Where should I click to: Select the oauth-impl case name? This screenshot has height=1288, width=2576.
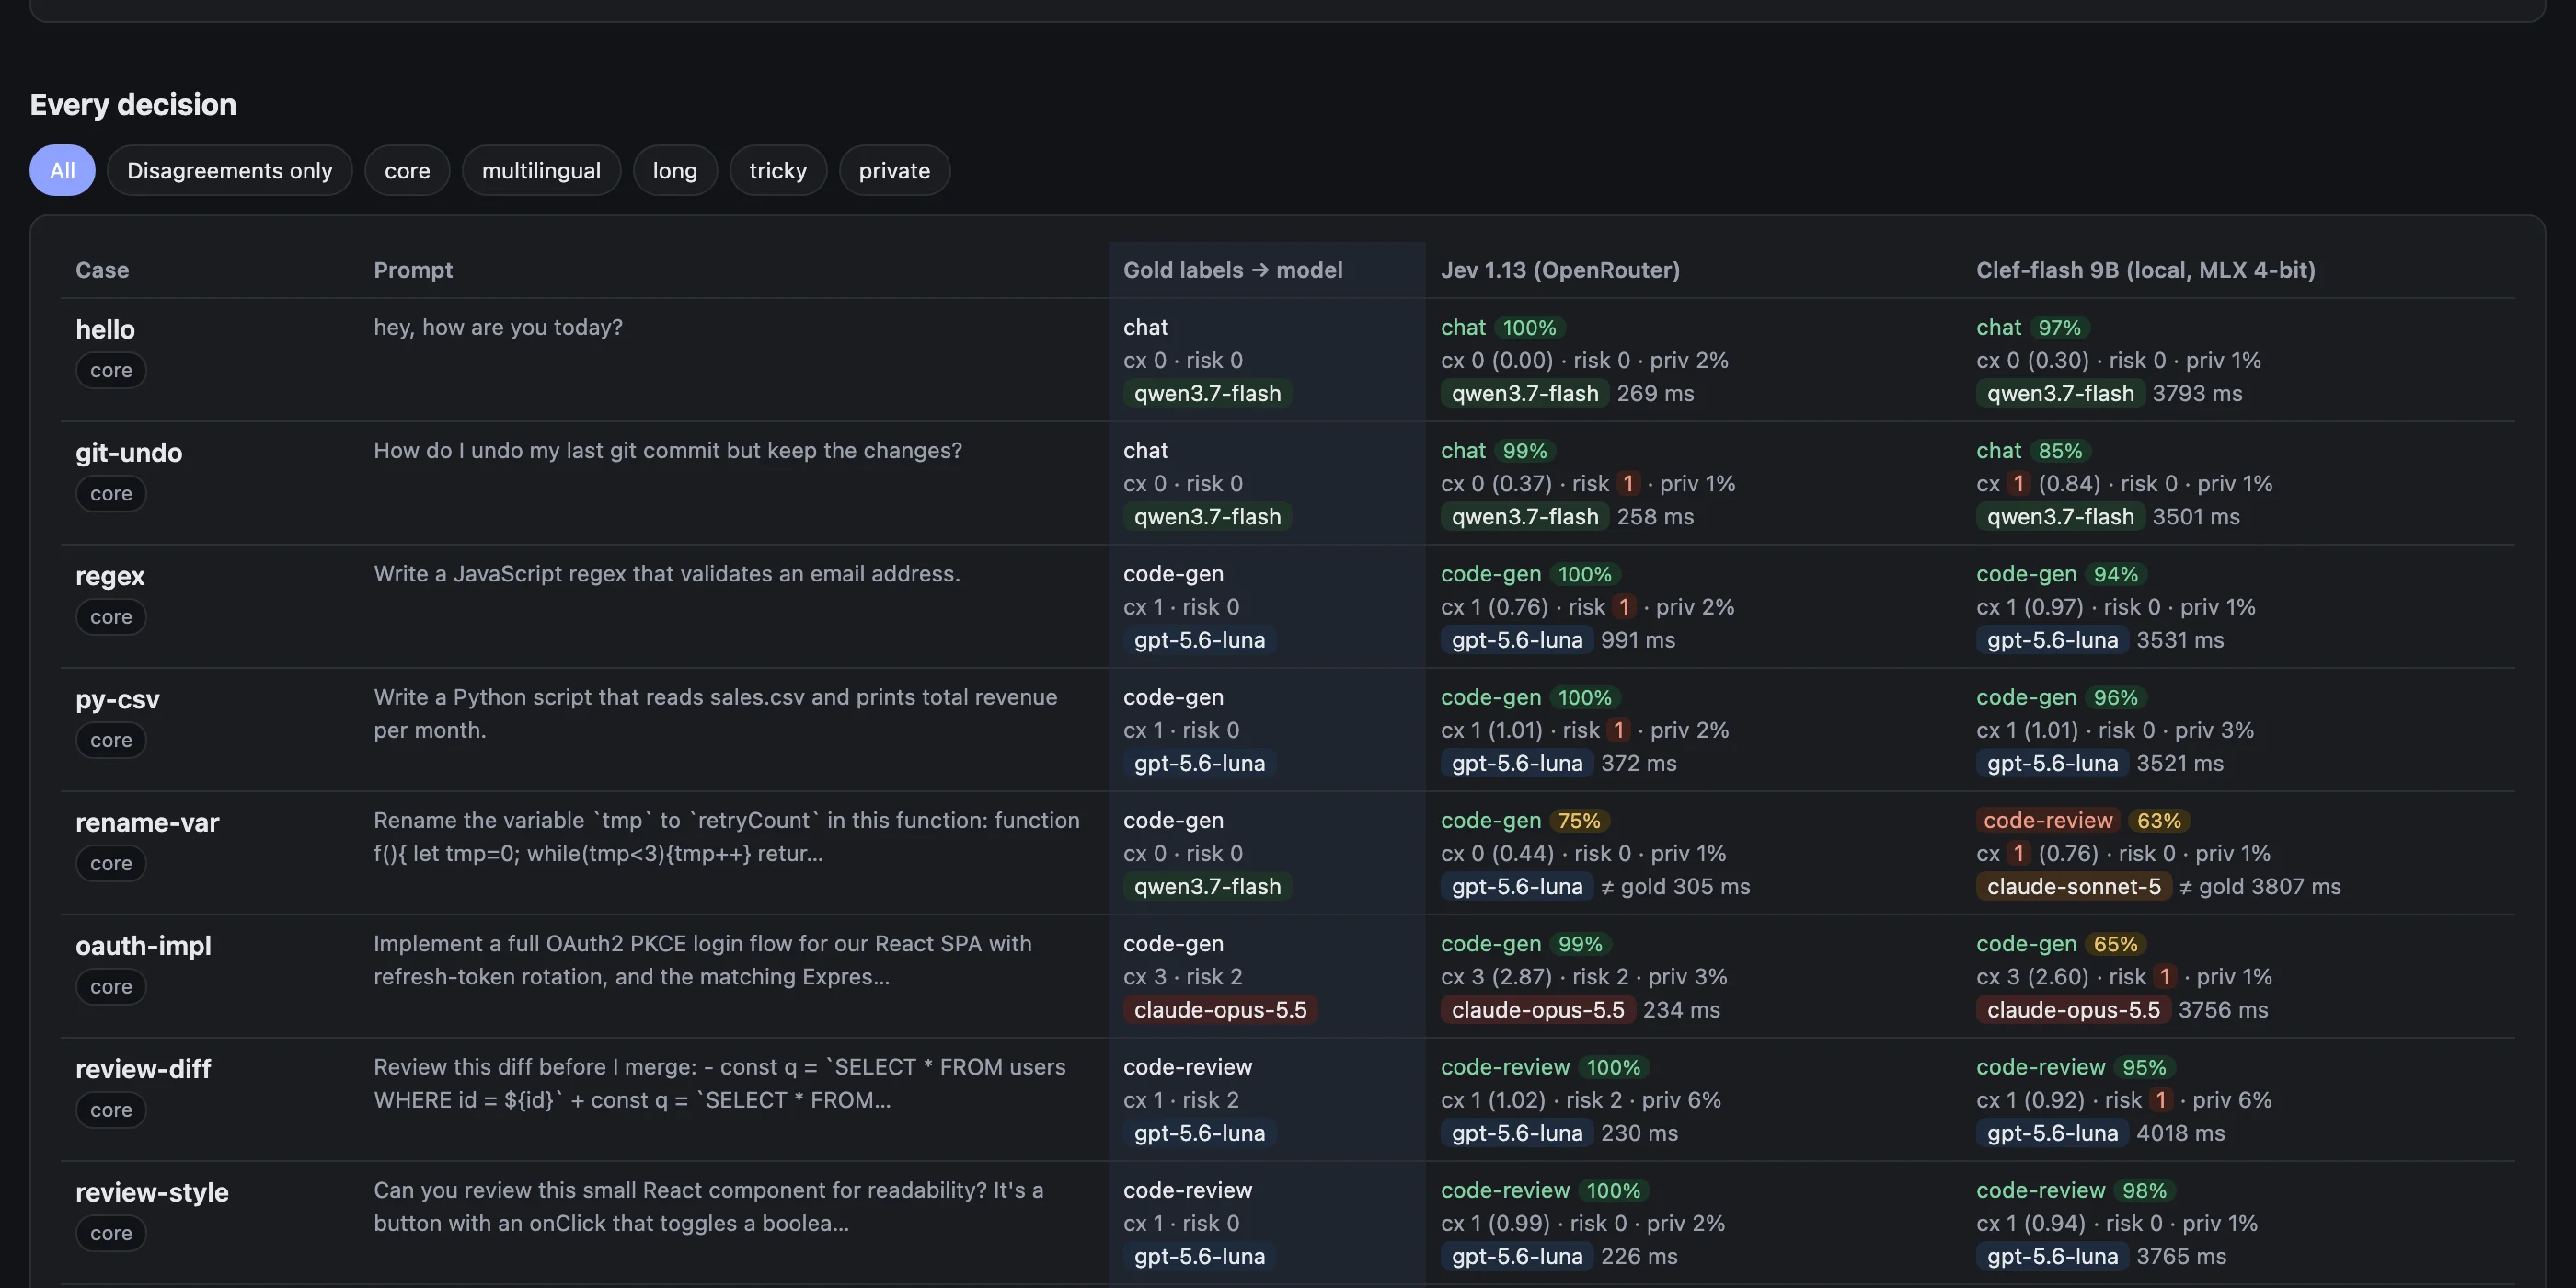(x=143, y=945)
